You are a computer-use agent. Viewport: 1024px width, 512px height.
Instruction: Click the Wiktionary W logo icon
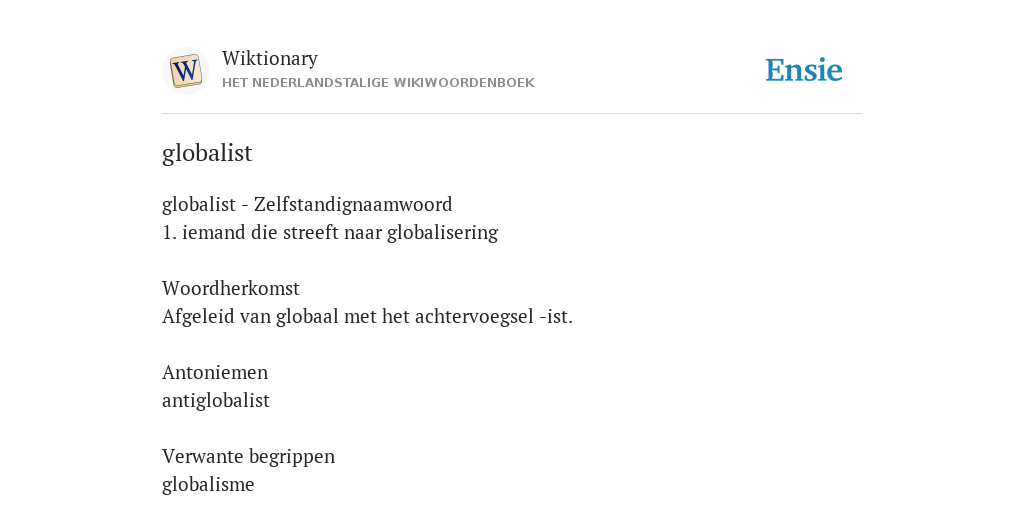[186, 71]
